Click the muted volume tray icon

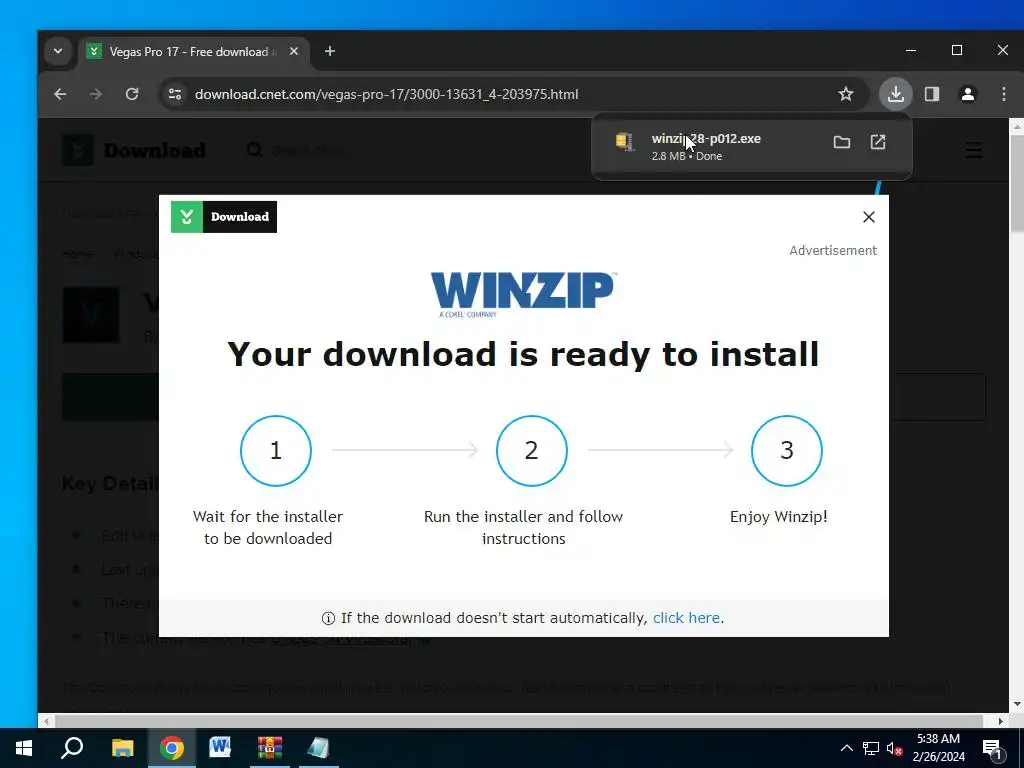point(894,748)
